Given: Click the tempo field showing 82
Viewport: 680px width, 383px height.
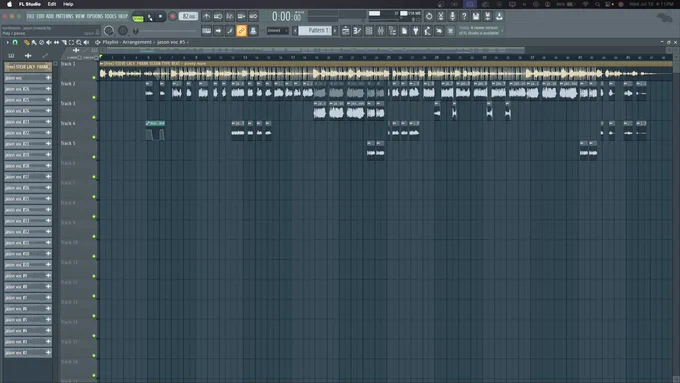Looking at the screenshot, I should point(189,16).
